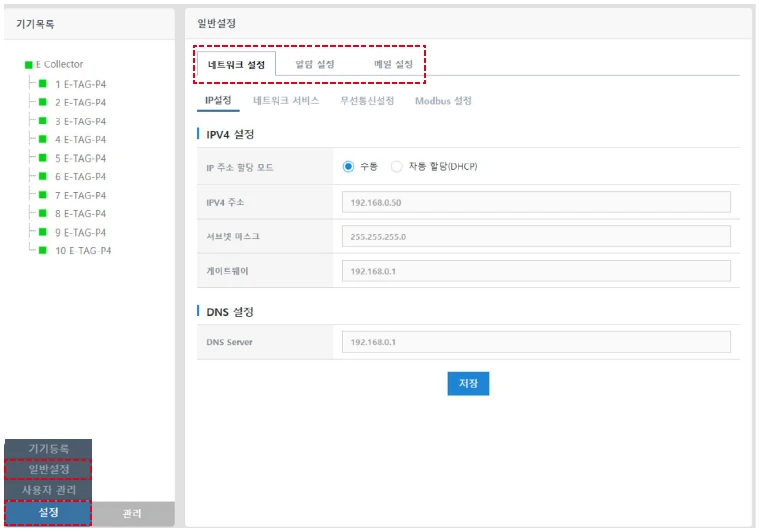Click green status icon of device 5
Viewport: 759px width, 532px height.
point(43,157)
